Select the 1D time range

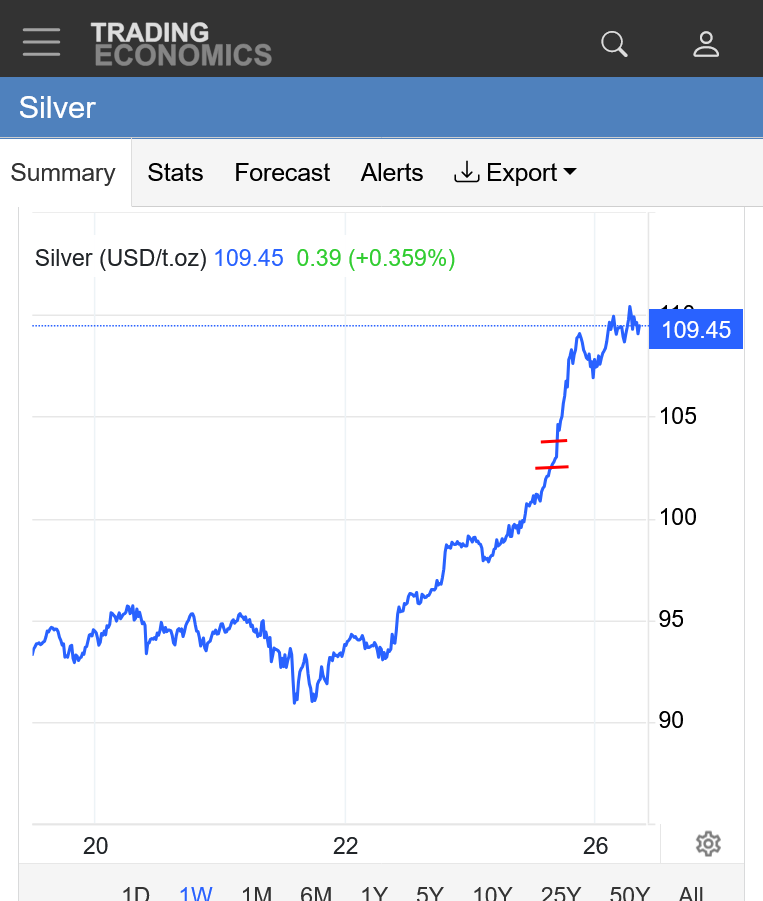(x=136, y=893)
